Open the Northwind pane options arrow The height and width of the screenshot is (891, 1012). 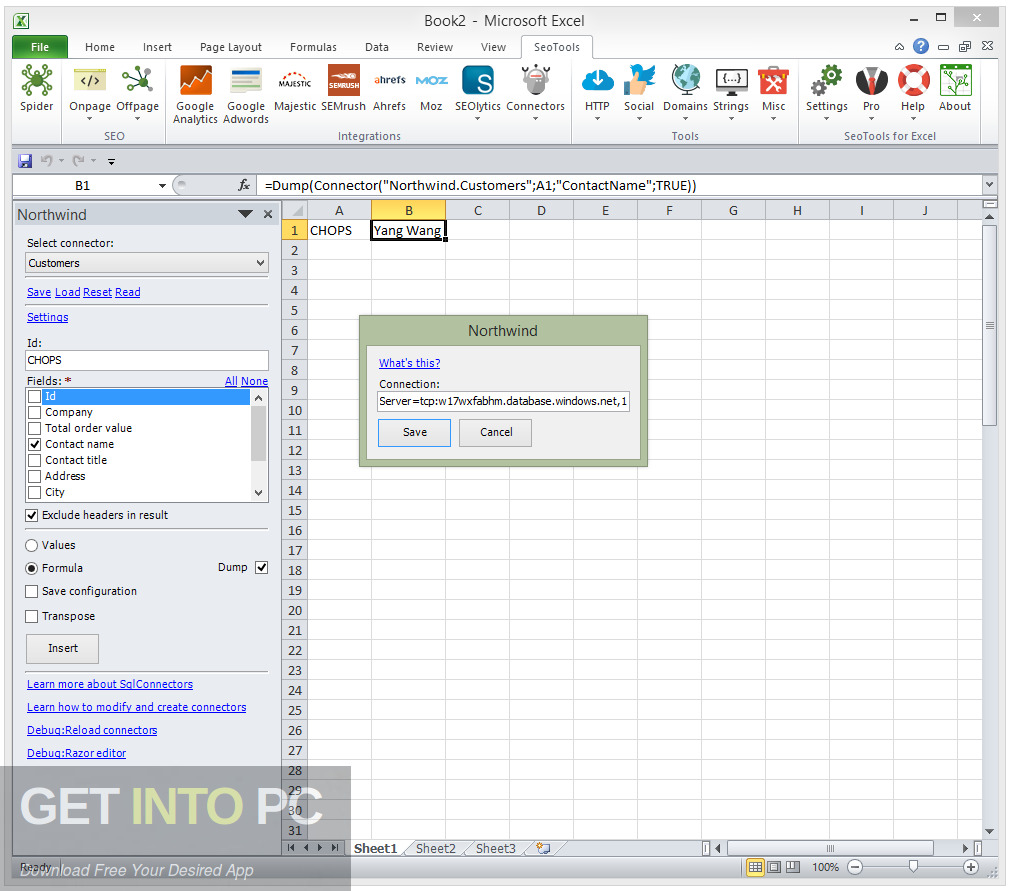tap(245, 214)
